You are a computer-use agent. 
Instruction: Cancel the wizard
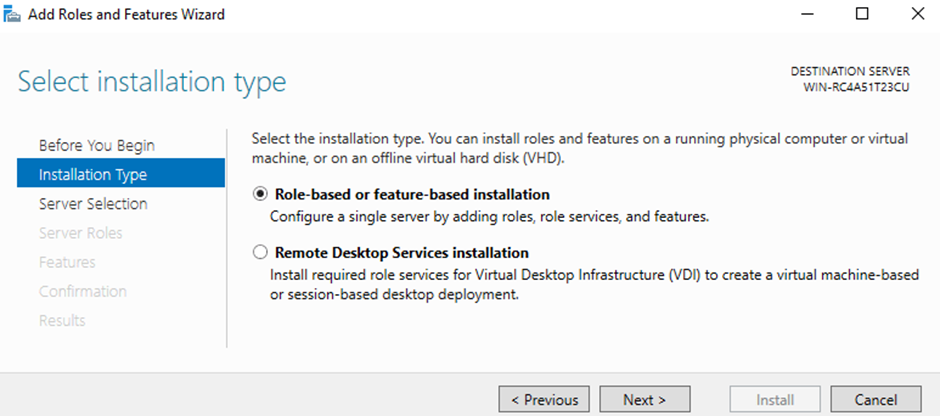click(x=875, y=399)
